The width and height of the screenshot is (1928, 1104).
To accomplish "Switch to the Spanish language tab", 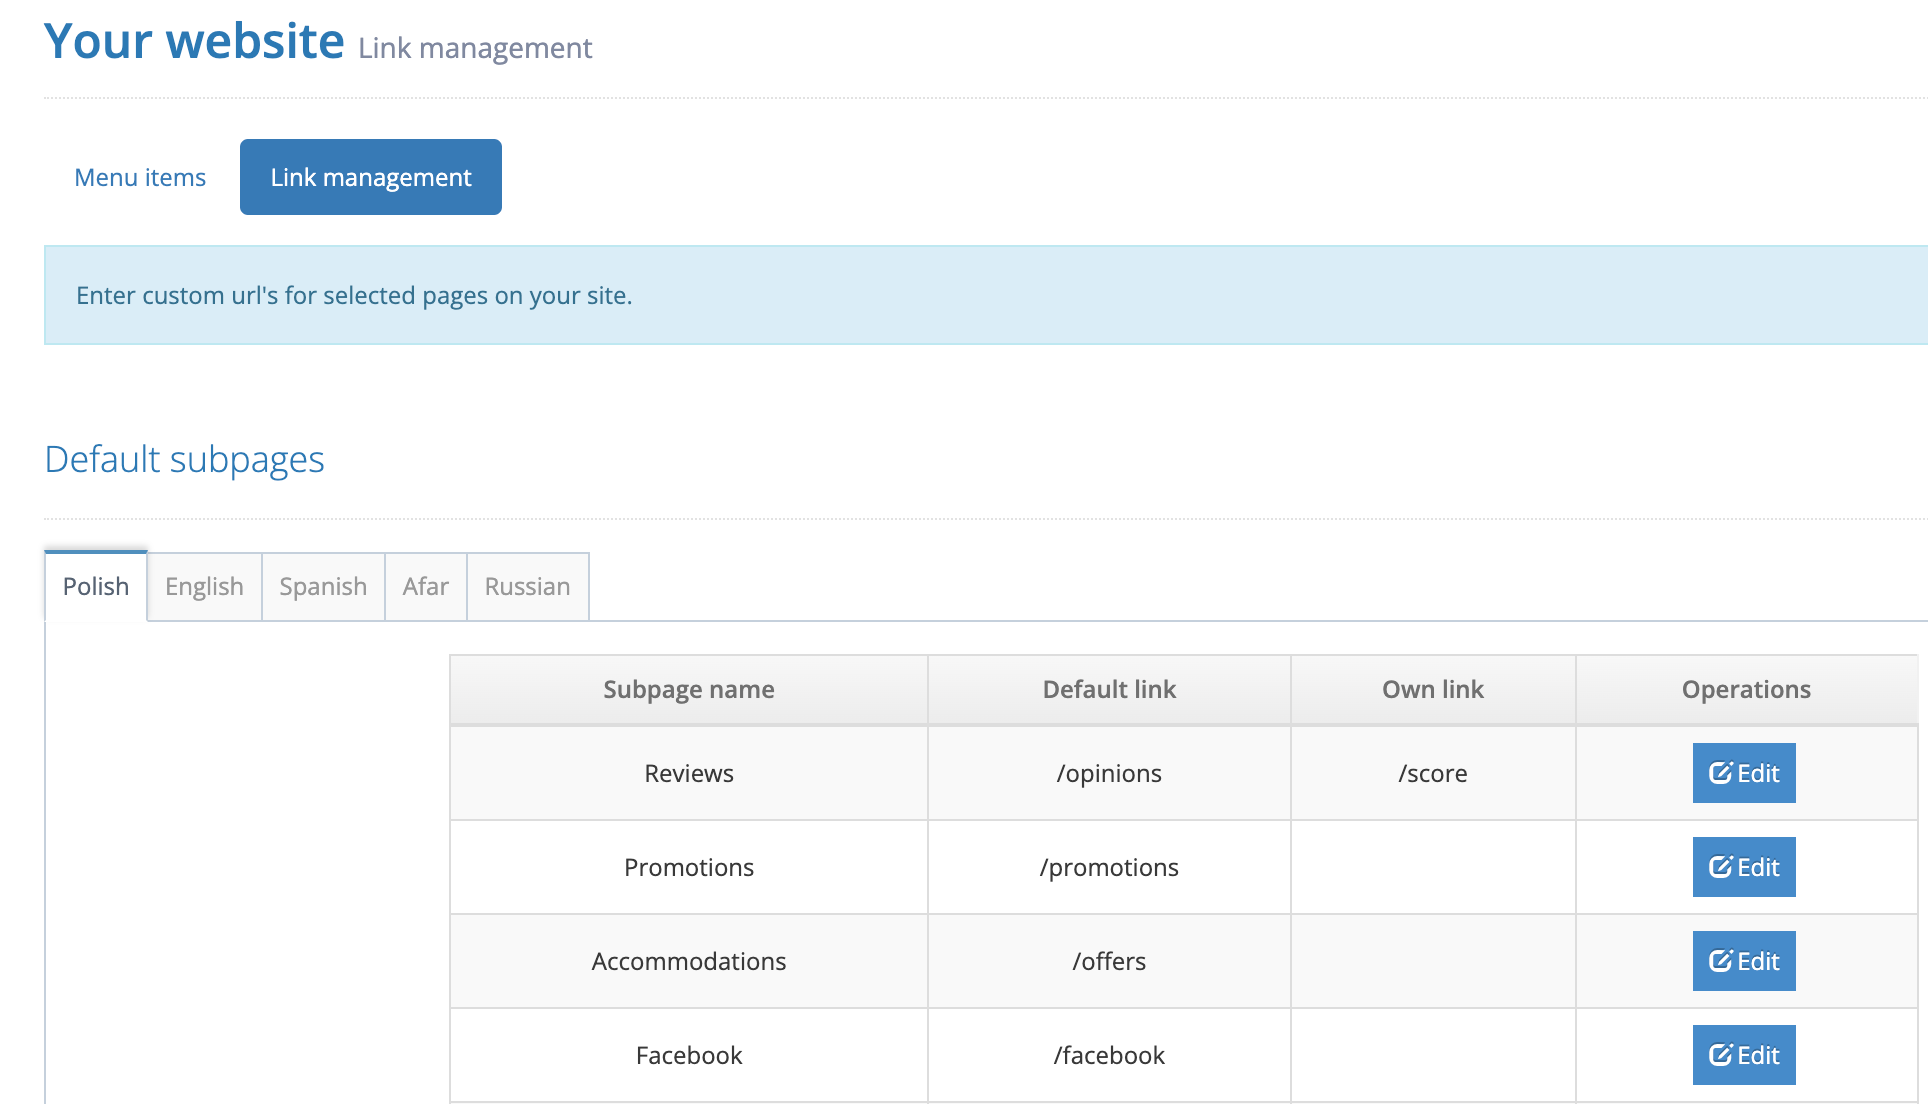I will pos(323,586).
